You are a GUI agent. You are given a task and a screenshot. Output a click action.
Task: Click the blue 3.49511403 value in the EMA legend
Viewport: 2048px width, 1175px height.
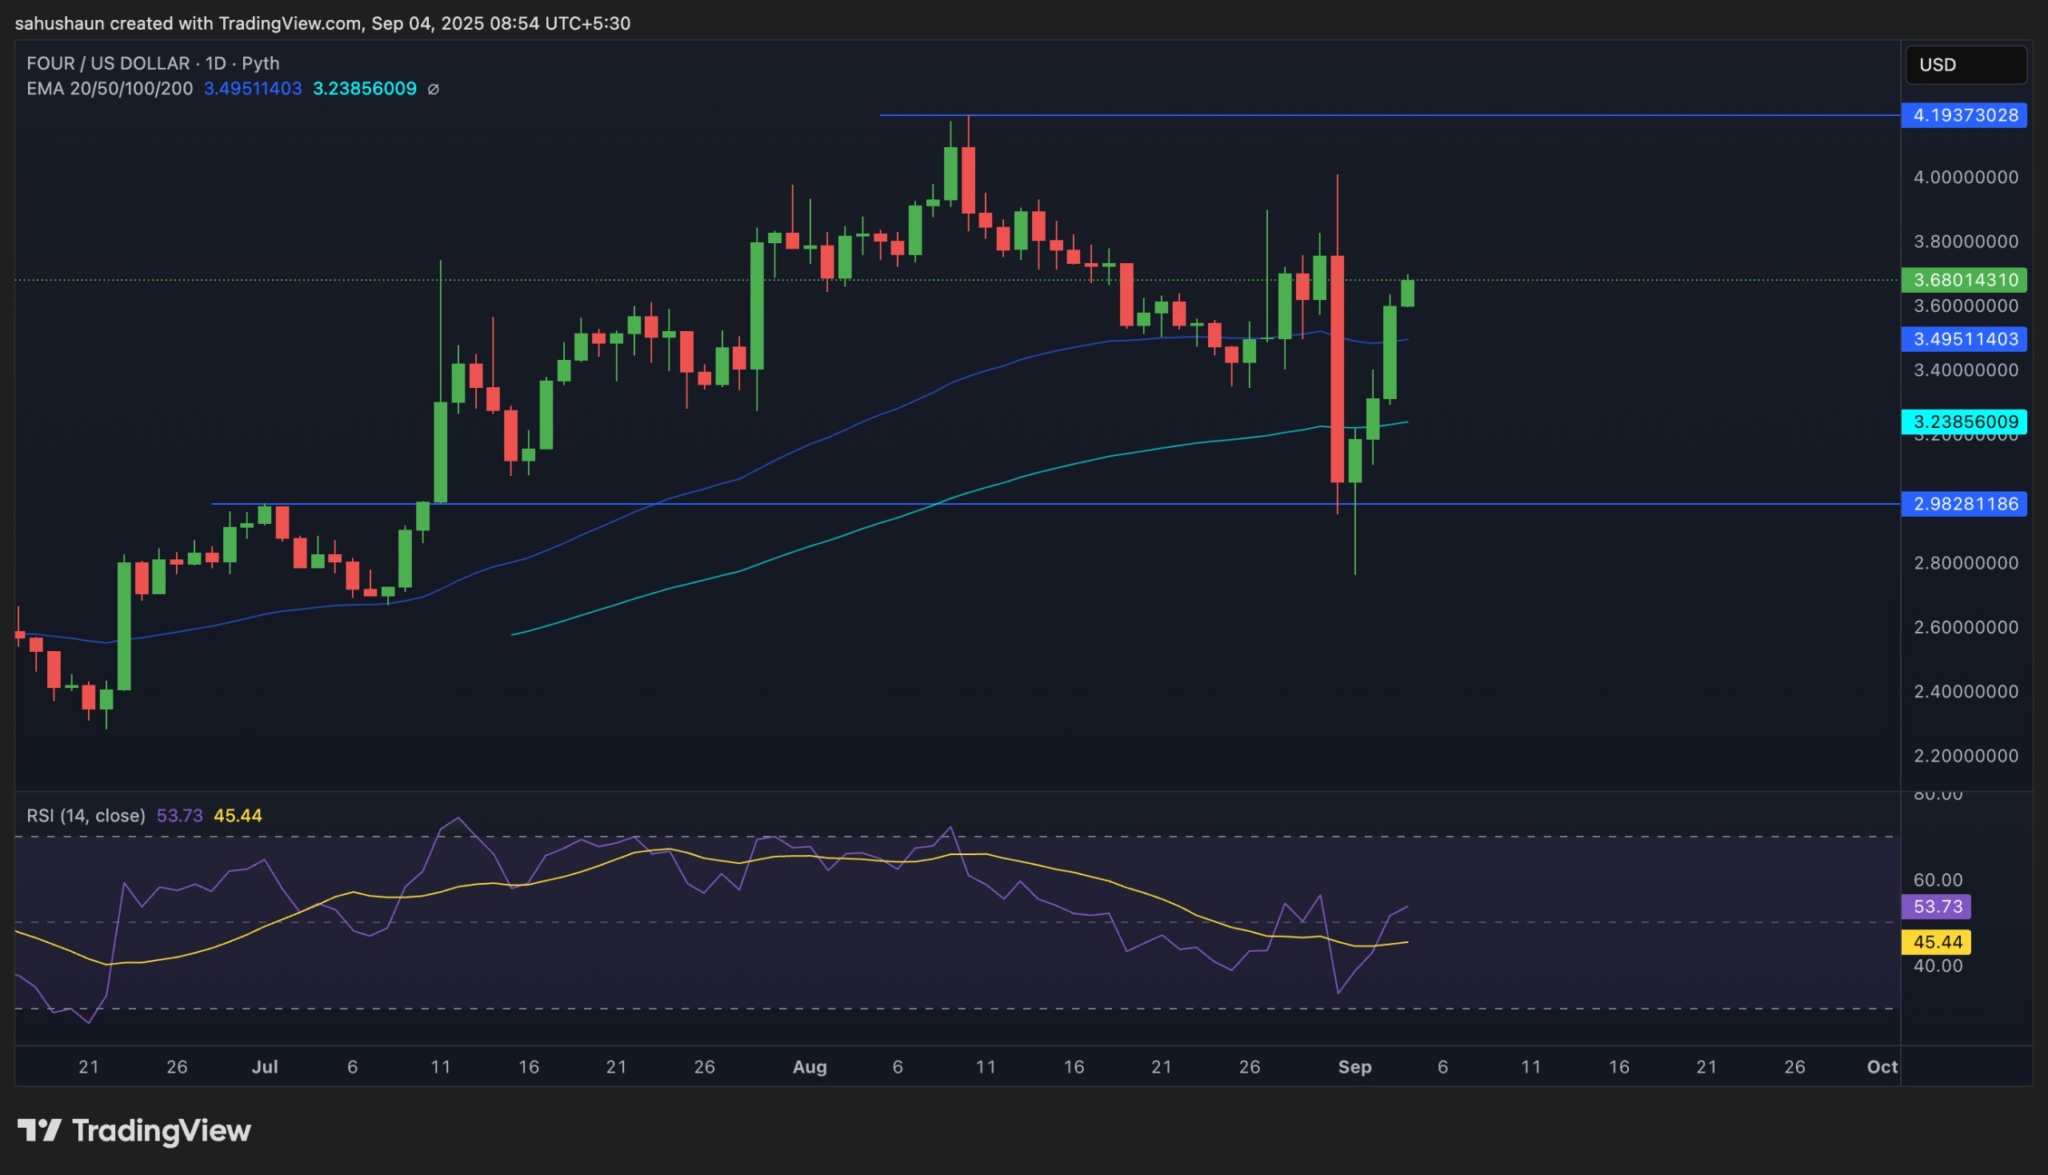253,89
